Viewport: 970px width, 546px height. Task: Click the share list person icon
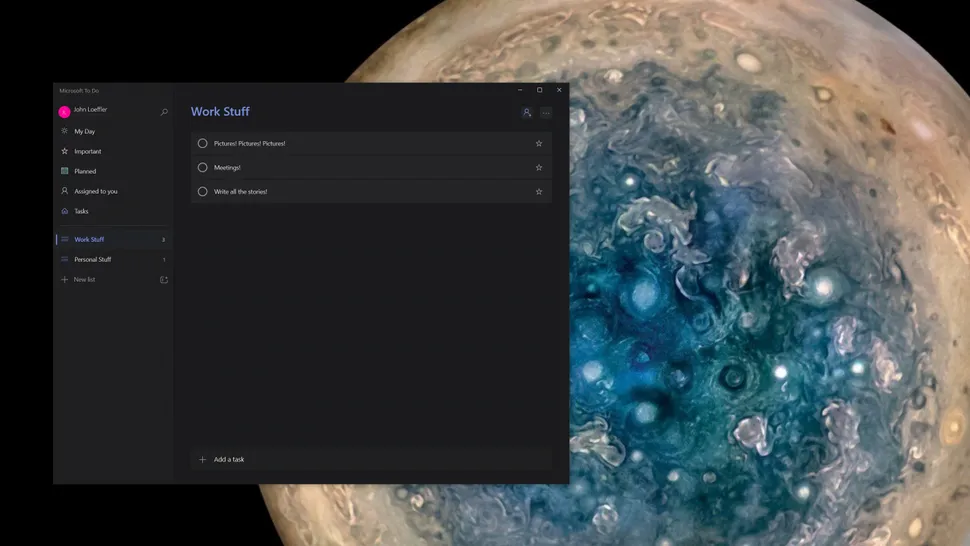526,113
